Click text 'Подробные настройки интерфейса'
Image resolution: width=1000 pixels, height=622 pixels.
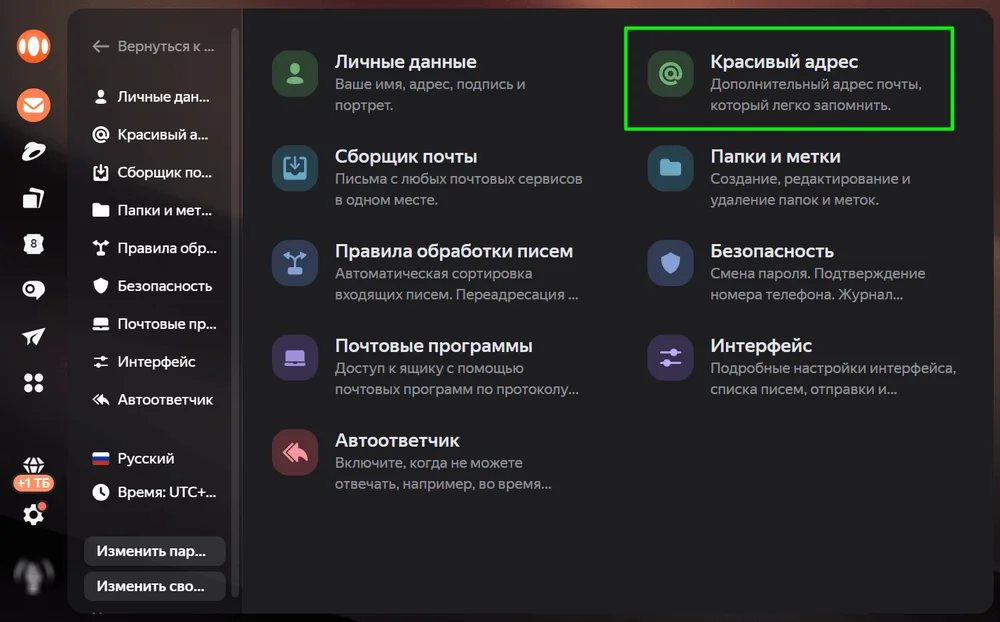pos(833,368)
